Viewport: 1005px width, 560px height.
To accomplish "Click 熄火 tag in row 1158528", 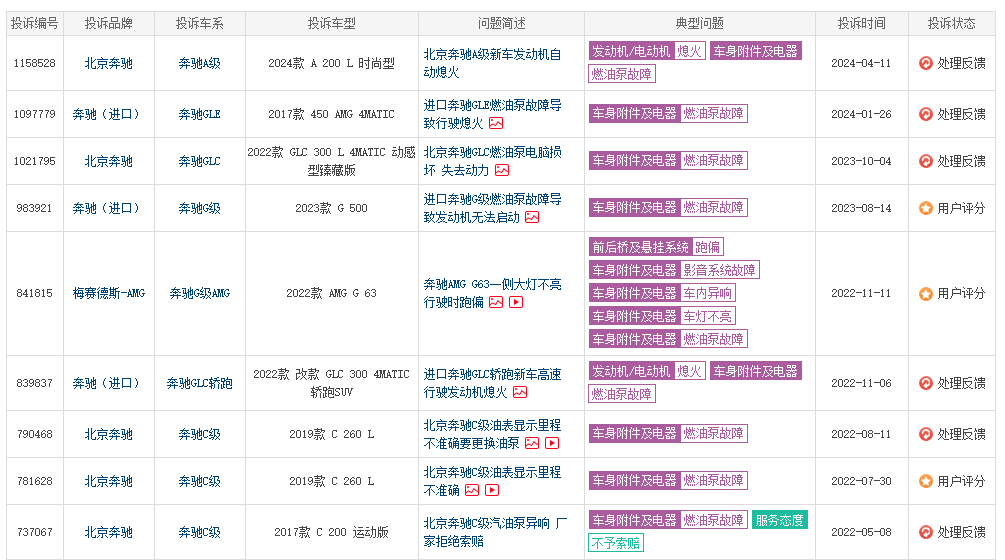I will (689, 51).
